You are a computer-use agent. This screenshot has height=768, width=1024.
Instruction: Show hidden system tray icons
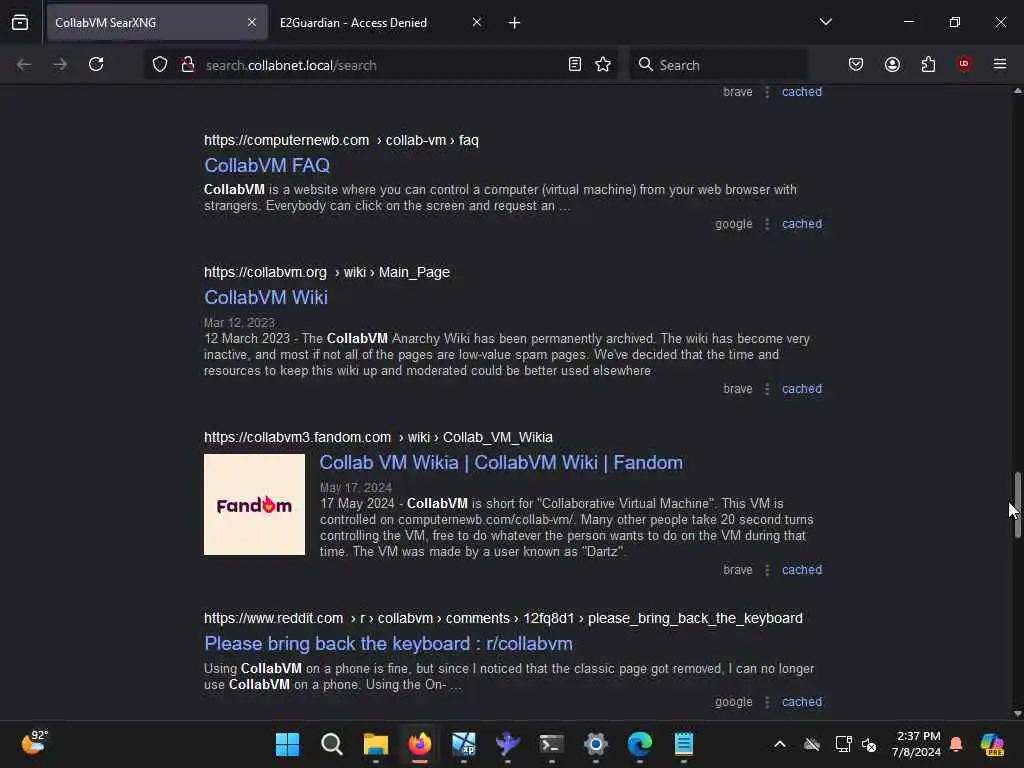[x=780, y=744]
